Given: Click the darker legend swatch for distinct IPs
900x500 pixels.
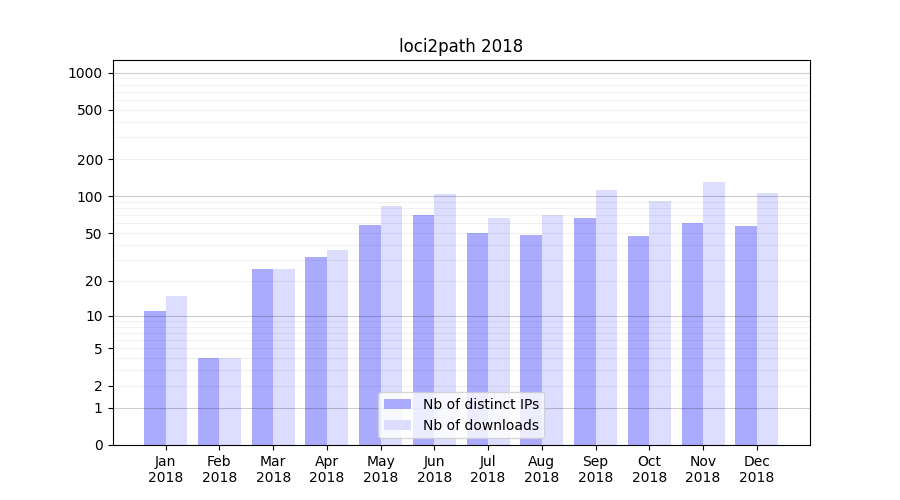Looking at the screenshot, I should pyautogui.click(x=397, y=404).
